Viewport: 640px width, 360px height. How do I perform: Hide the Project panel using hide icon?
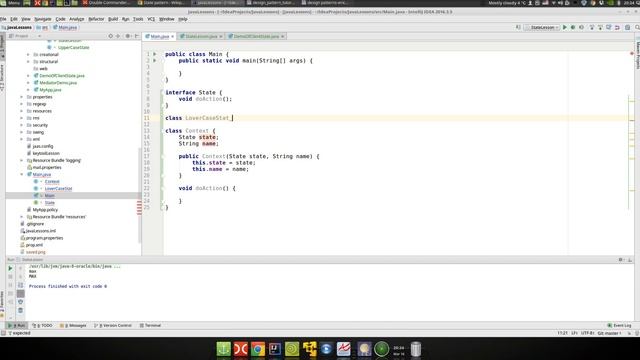coord(137,36)
